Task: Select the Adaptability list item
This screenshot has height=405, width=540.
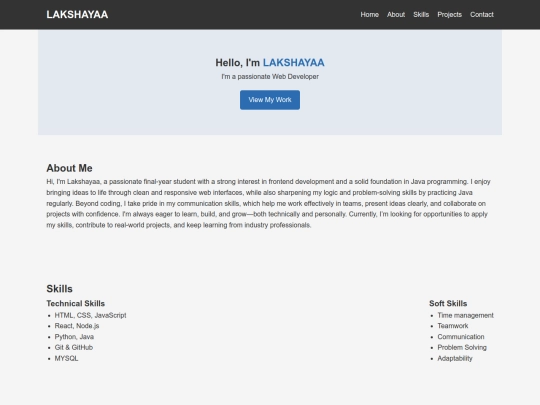Action: click(455, 359)
